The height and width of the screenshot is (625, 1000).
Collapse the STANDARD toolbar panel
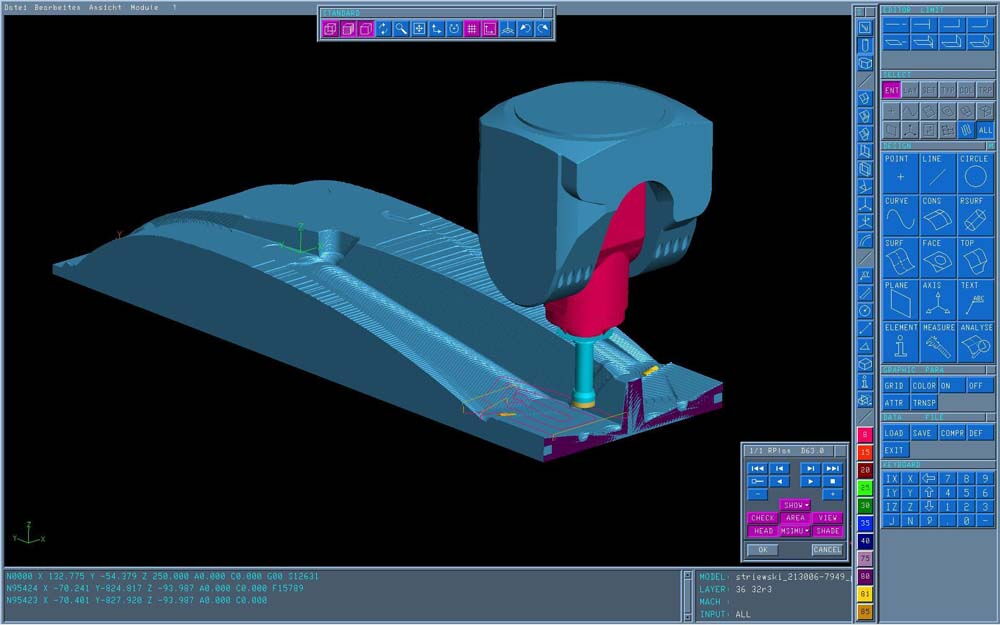click(x=547, y=12)
